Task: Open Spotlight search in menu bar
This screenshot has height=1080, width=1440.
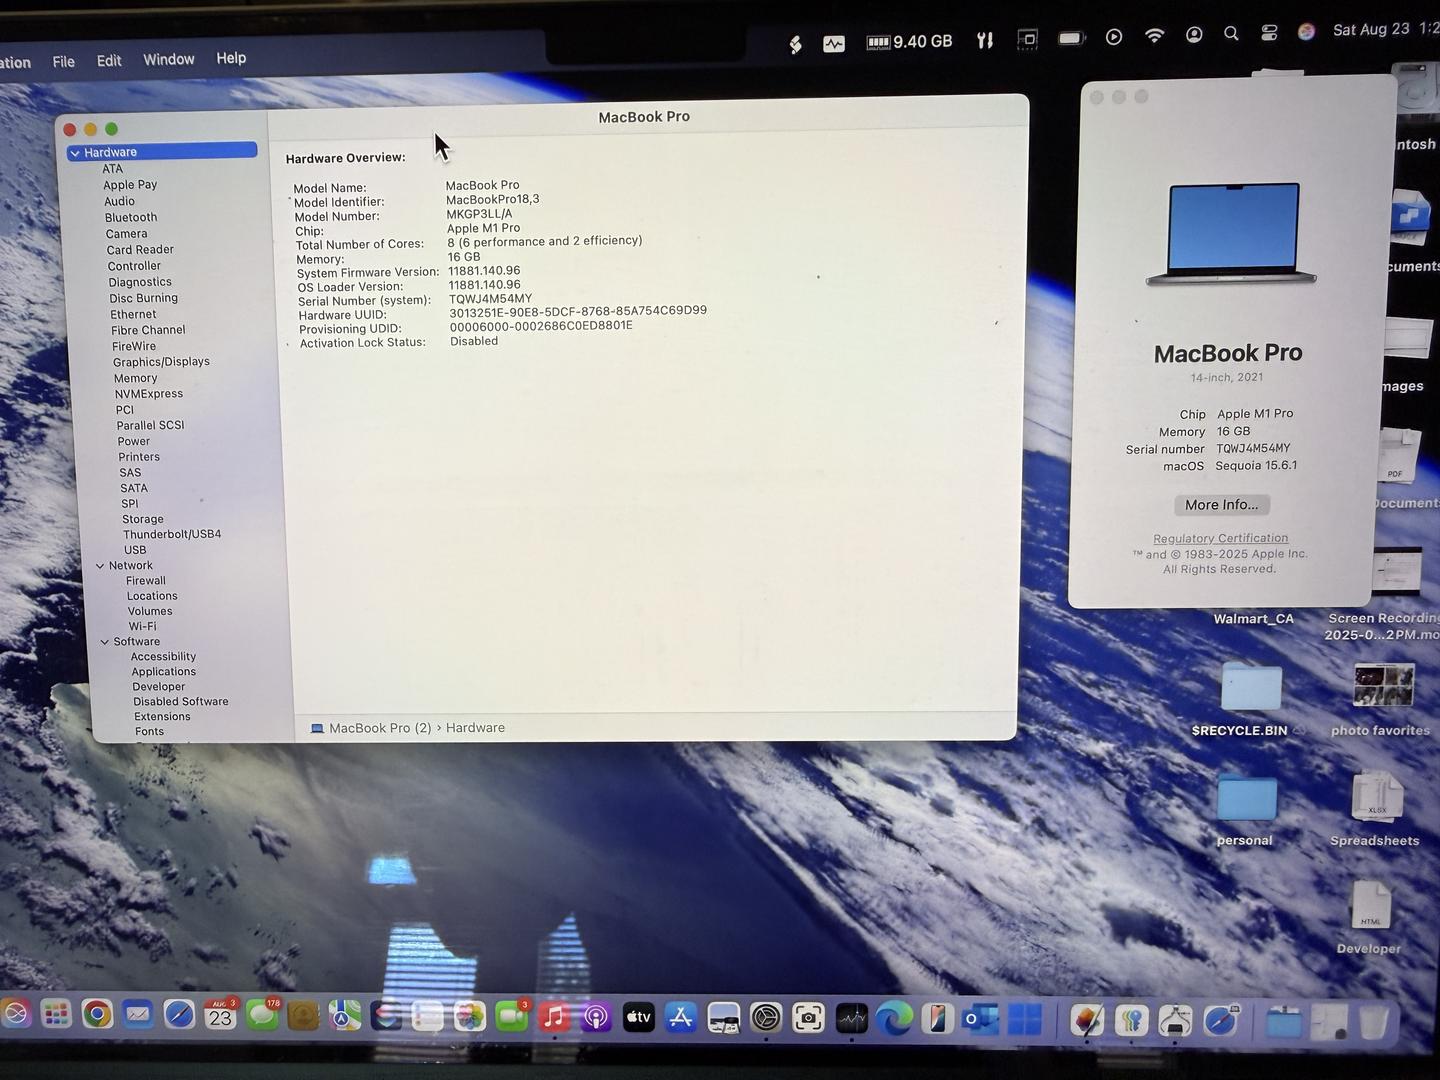Action: pyautogui.click(x=1231, y=34)
